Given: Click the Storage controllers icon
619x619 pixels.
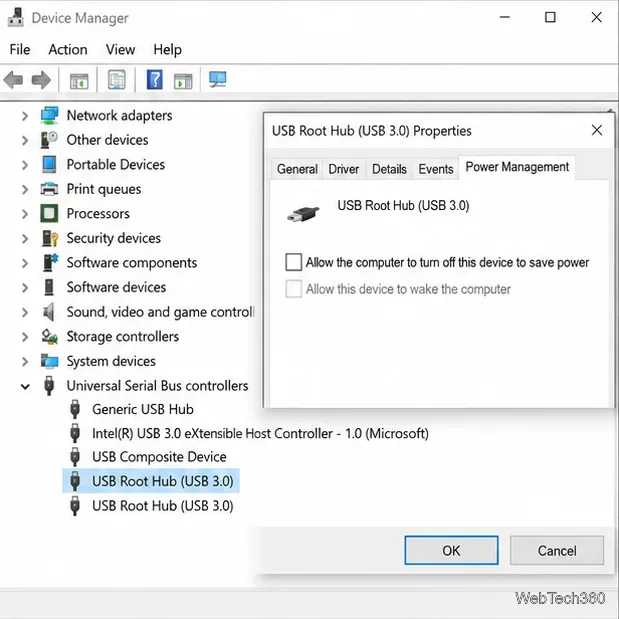Looking at the screenshot, I should 49,336.
